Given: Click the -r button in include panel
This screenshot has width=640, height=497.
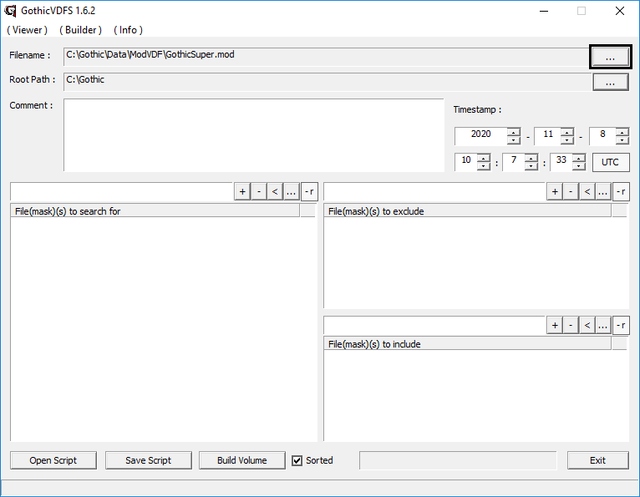Looking at the screenshot, I should (621, 325).
